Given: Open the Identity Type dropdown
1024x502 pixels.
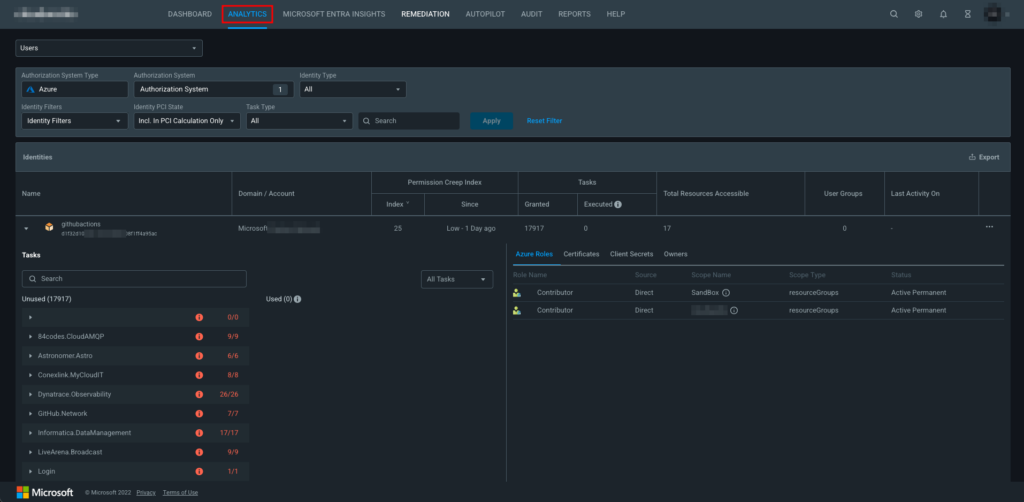Looking at the screenshot, I should click(x=353, y=89).
